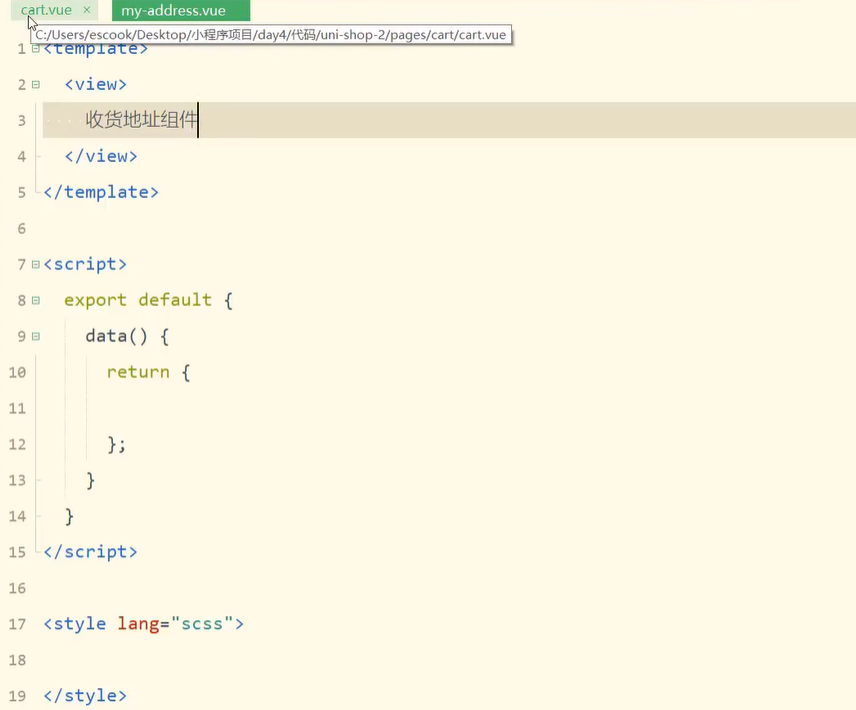Click line number 6 in gutter
The width and height of the screenshot is (856, 710).
click(22, 229)
